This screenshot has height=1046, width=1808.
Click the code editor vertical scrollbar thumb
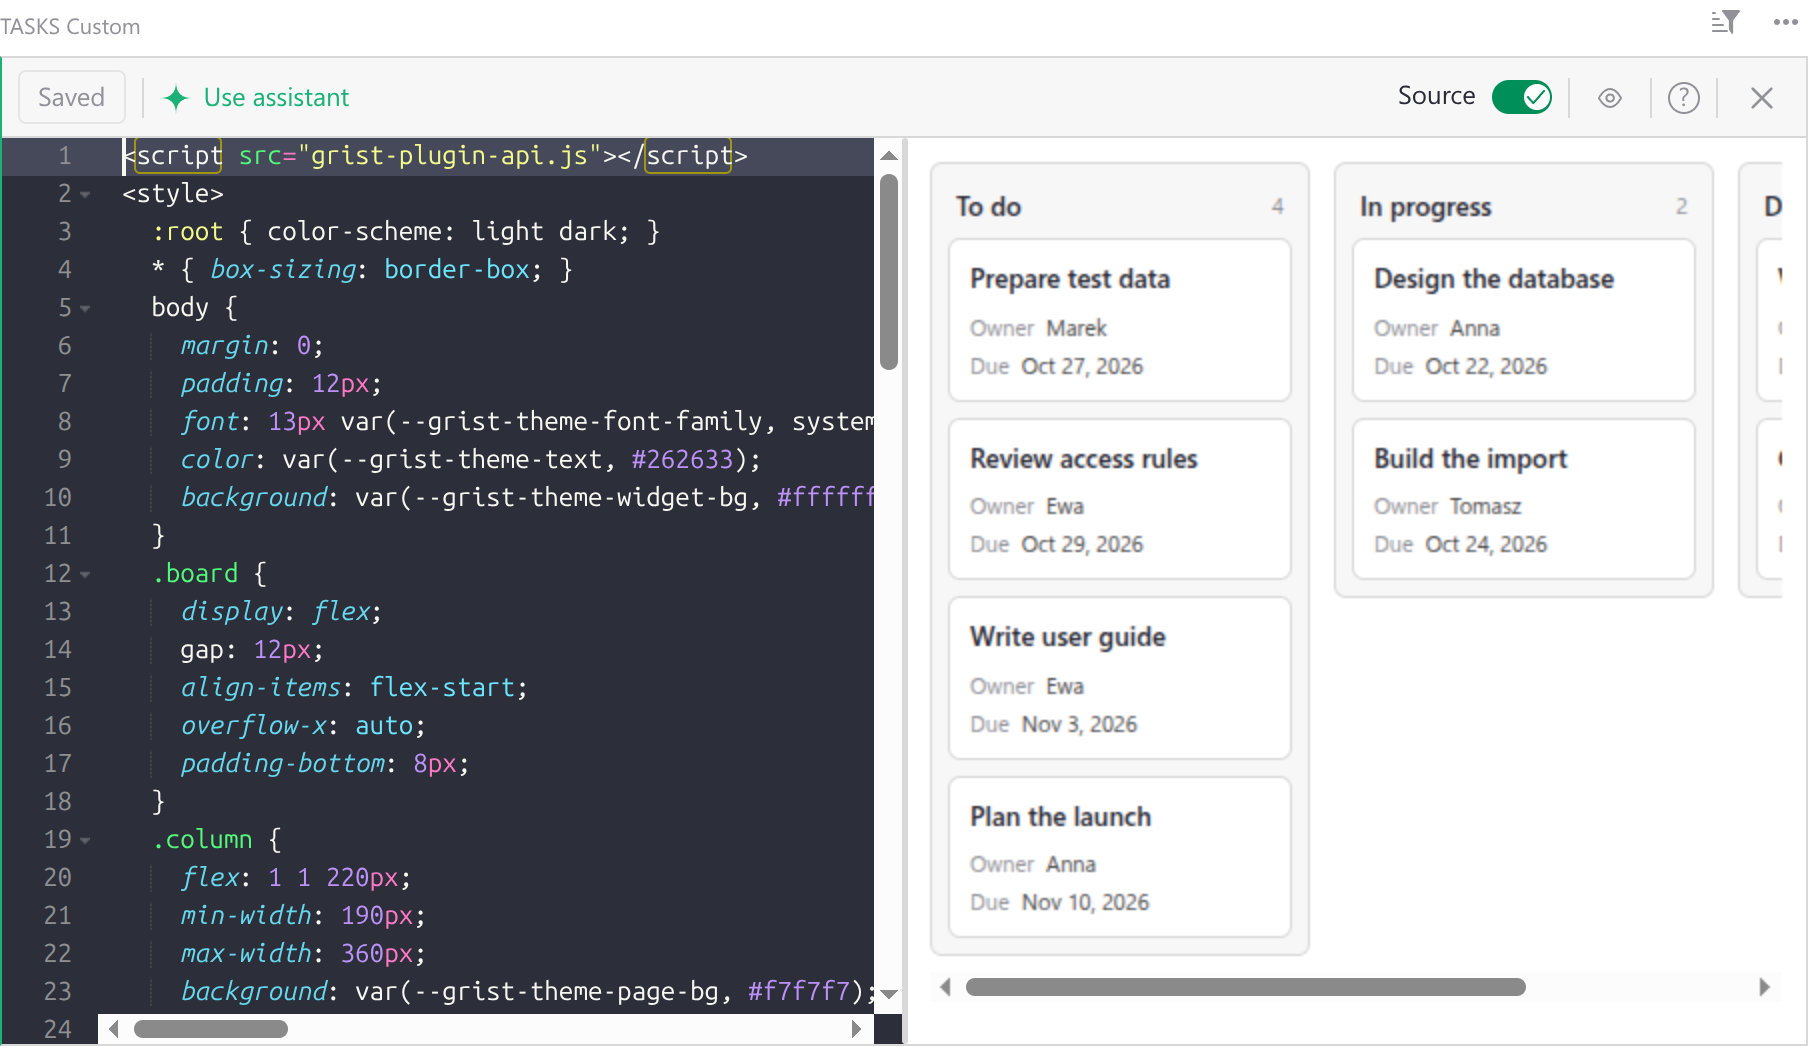click(888, 272)
